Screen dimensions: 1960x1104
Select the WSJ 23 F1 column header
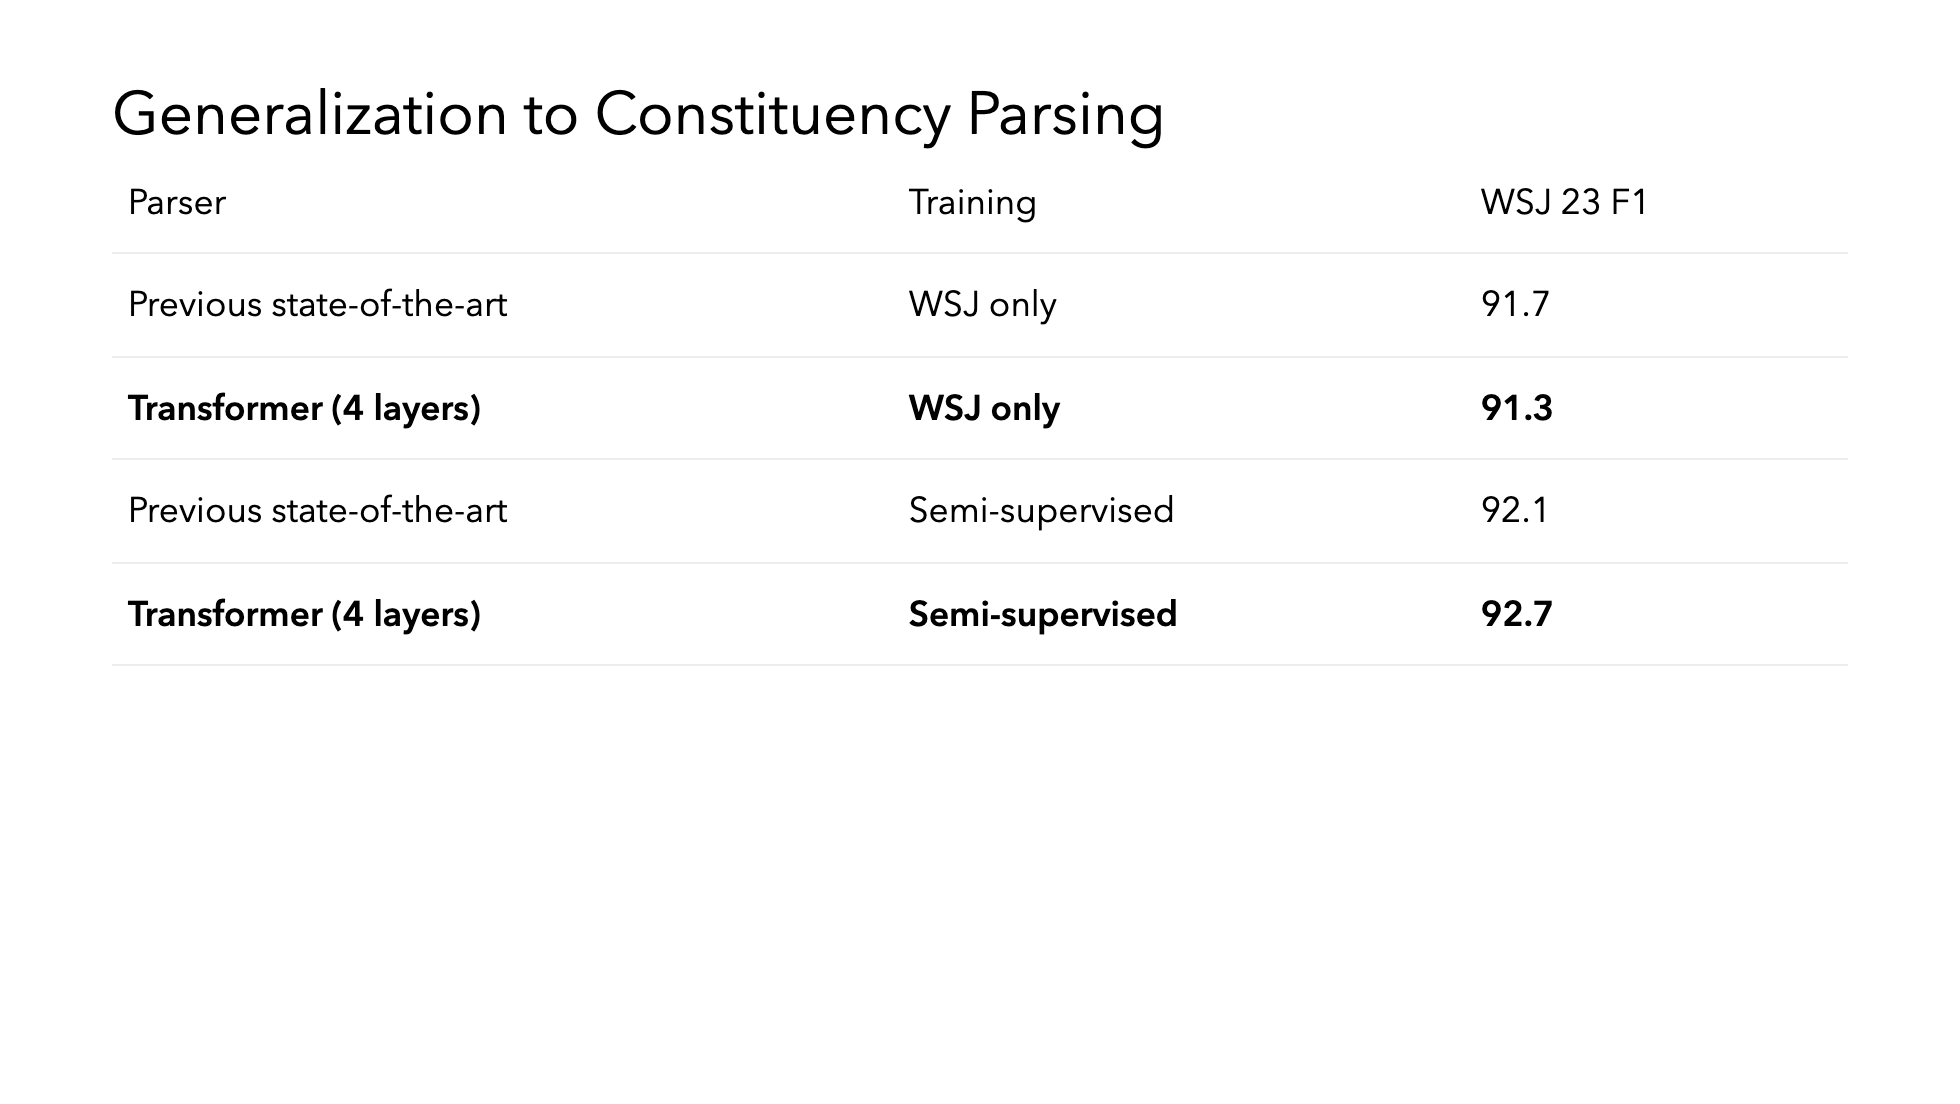[x=1564, y=203]
